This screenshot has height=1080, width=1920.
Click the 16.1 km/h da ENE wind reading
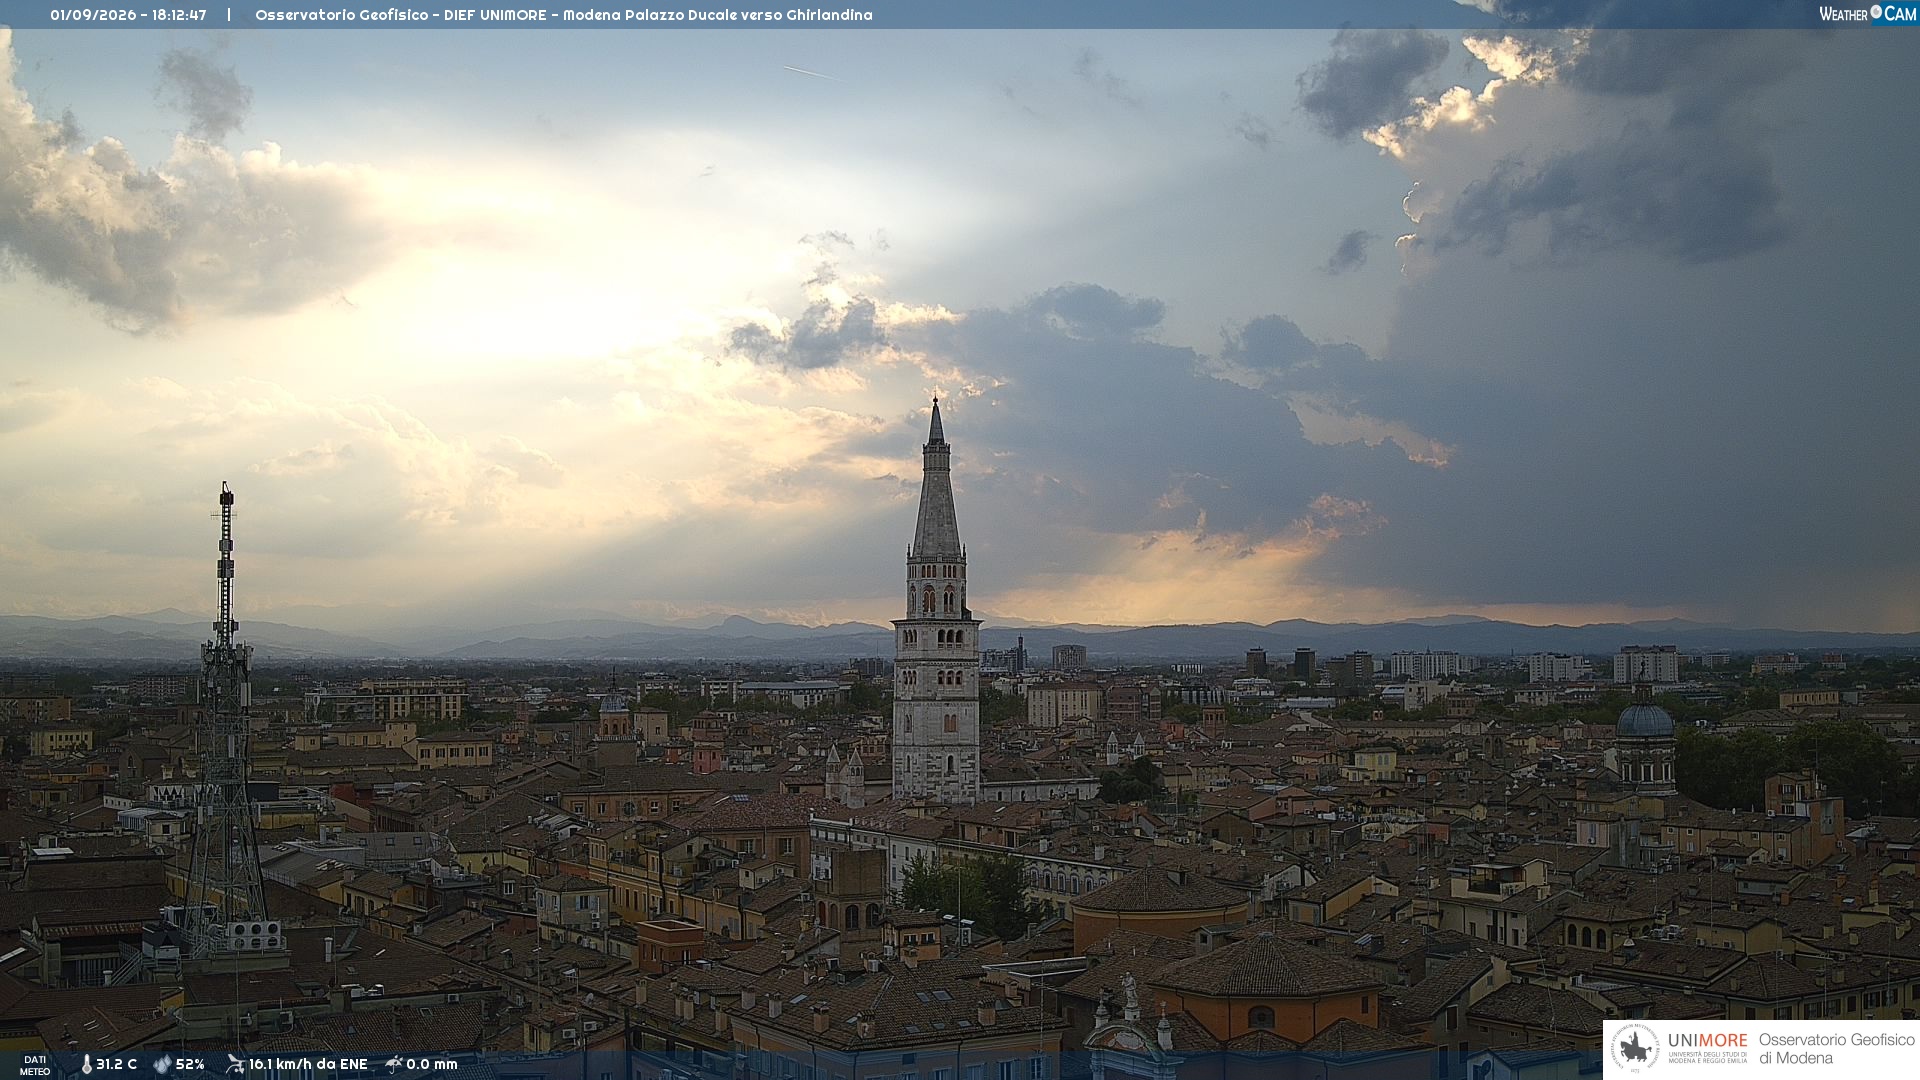click(x=308, y=1064)
